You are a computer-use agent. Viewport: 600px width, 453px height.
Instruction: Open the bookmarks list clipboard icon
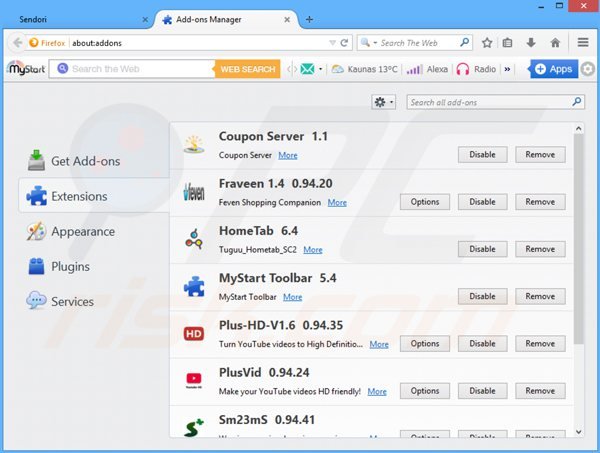point(507,43)
